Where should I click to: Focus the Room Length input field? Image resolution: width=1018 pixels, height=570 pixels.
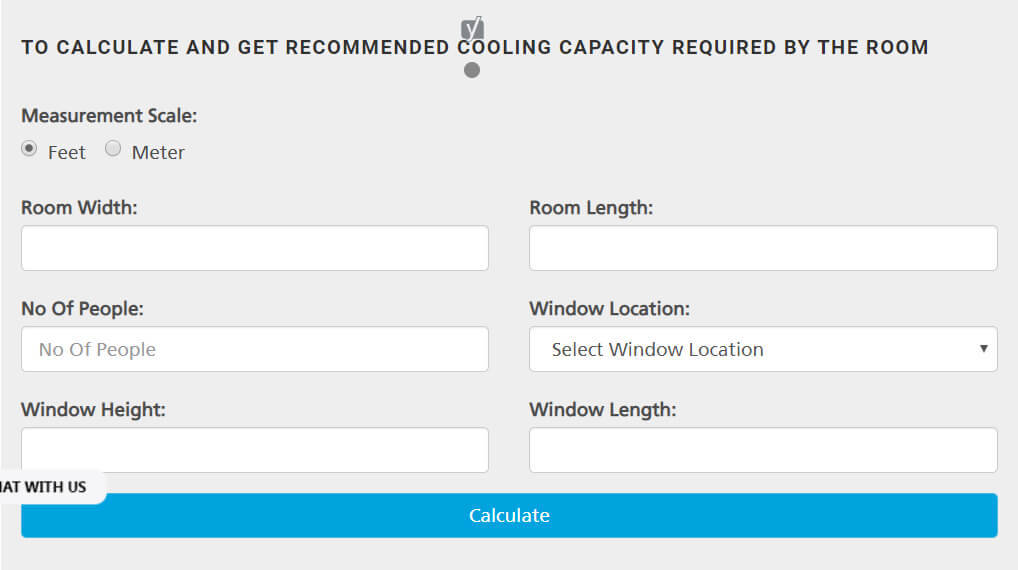click(763, 248)
